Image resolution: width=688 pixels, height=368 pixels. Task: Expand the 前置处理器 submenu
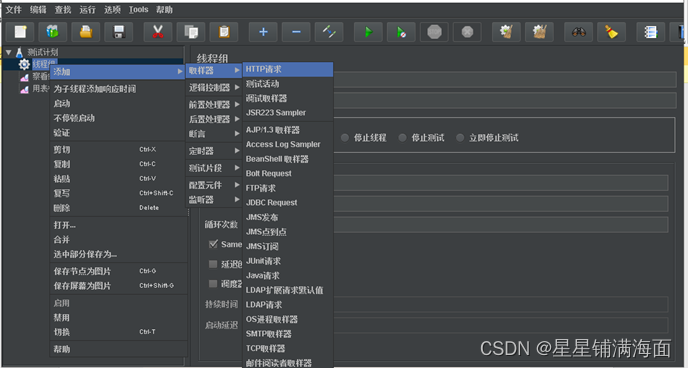coord(214,105)
